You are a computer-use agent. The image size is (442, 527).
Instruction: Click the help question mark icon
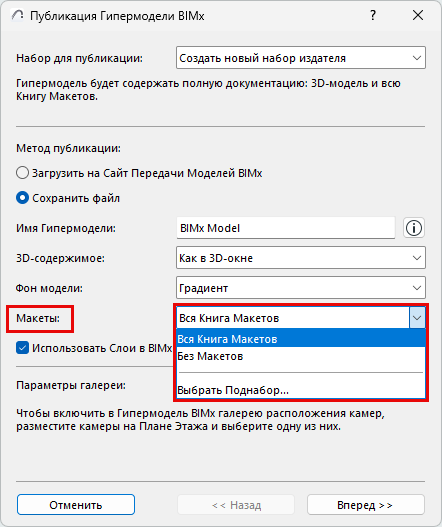(x=373, y=15)
